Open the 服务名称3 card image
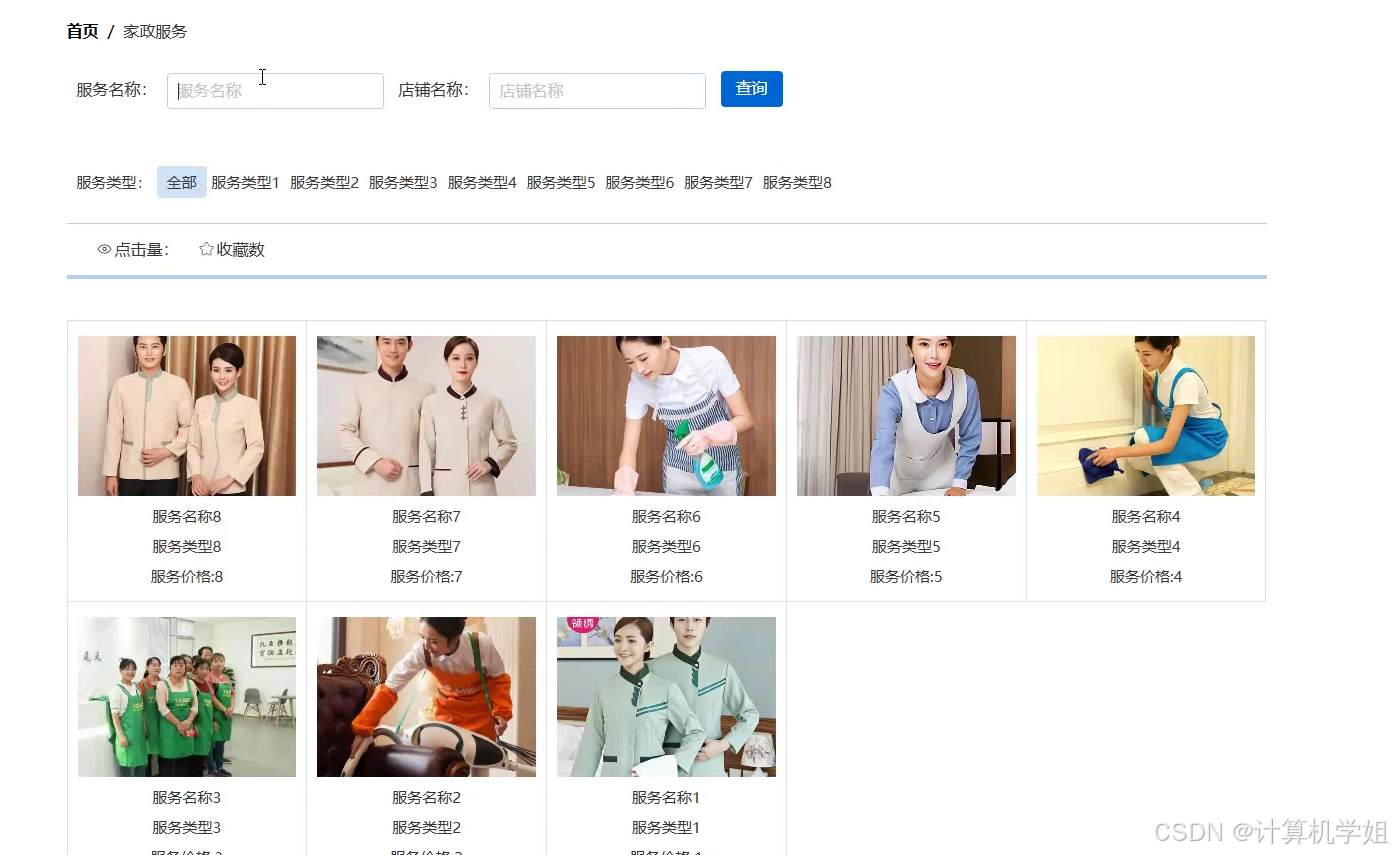 187,697
